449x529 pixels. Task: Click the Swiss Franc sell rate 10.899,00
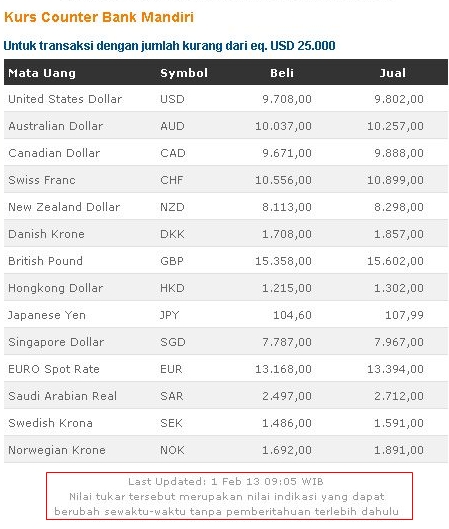click(x=395, y=180)
